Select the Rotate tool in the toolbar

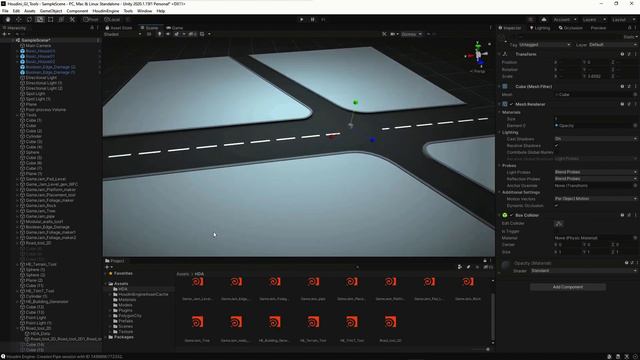[29, 20]
